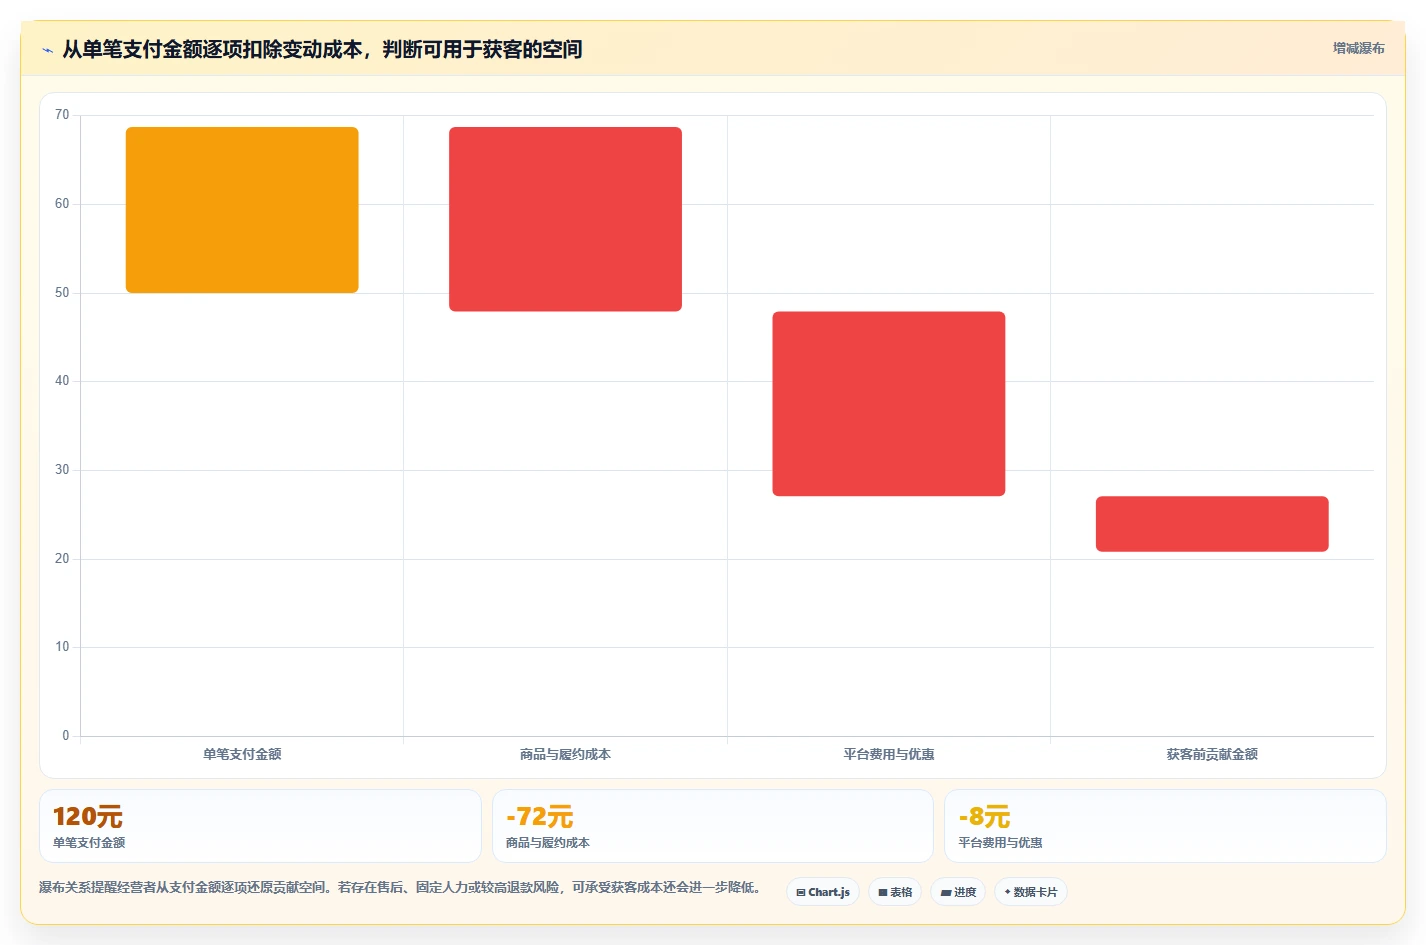Screen dimensions: 1426x945
Task: Select the Chart.js chip
Action: coord(823,892)
